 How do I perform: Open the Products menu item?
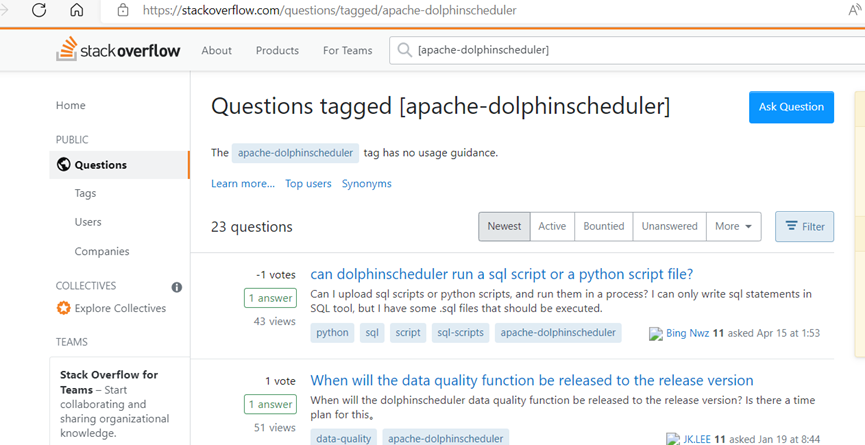[x=277, y=50]
